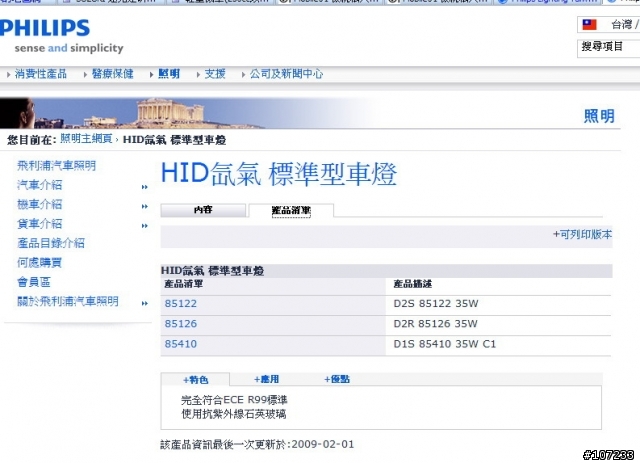Click the D2R 85126 35W description
Viewport: 640px width, 463px height.
436,324
